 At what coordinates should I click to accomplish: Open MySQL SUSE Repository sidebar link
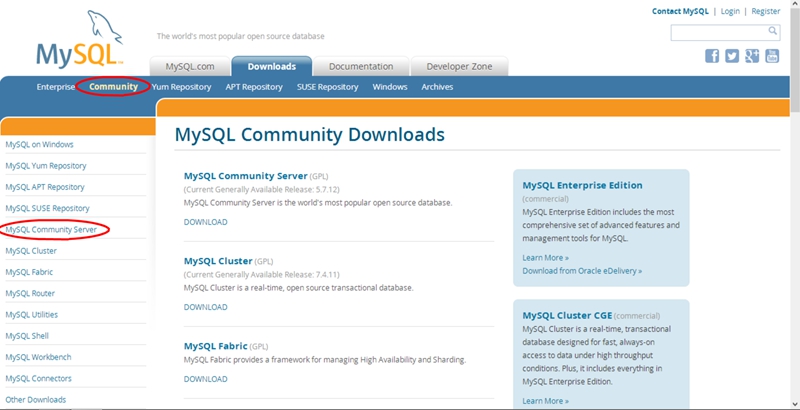[47, 209]
